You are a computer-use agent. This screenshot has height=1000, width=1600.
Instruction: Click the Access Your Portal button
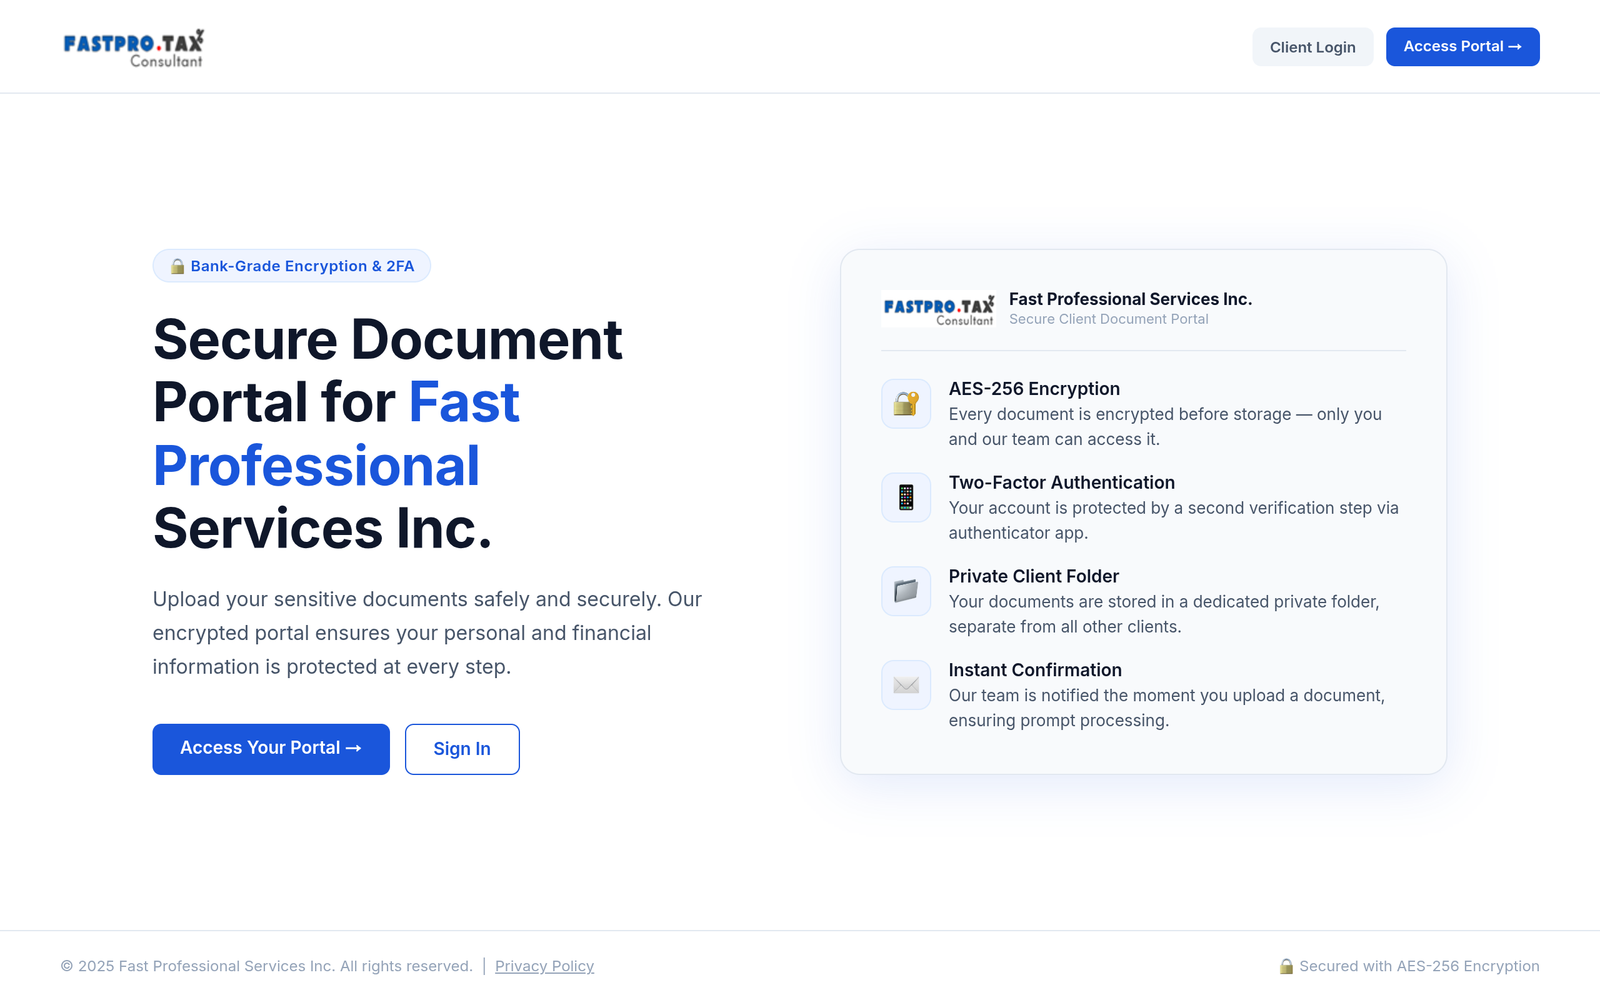271,749
